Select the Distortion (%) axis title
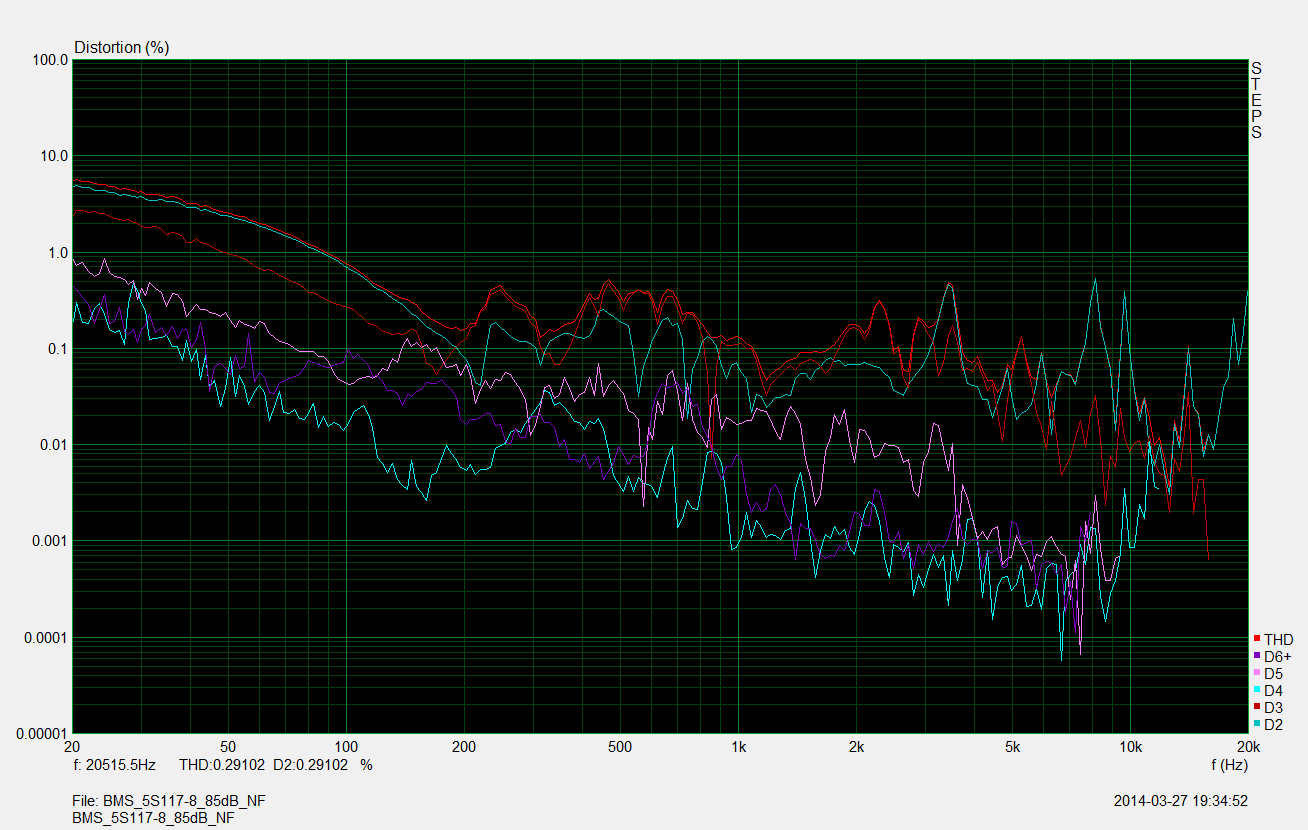This screenshot has height=830, width=1308. [121, 47]
